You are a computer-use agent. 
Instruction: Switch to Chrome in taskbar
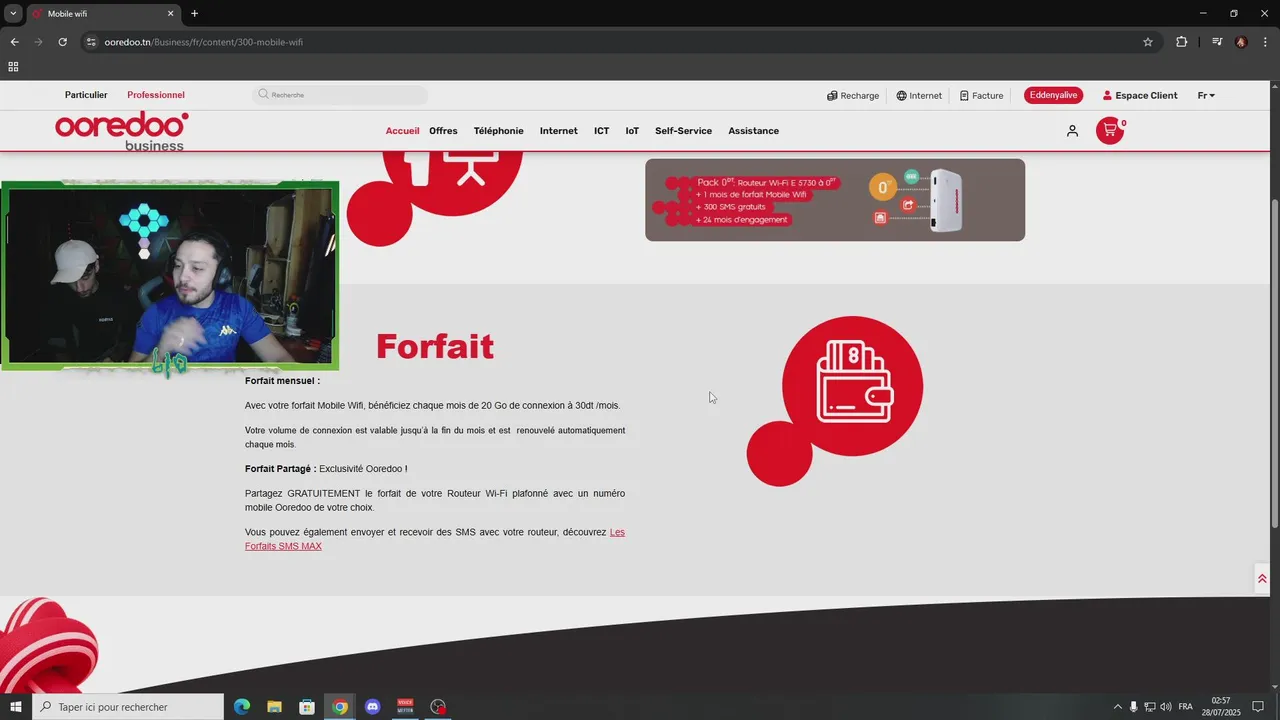tap(340, 707)
